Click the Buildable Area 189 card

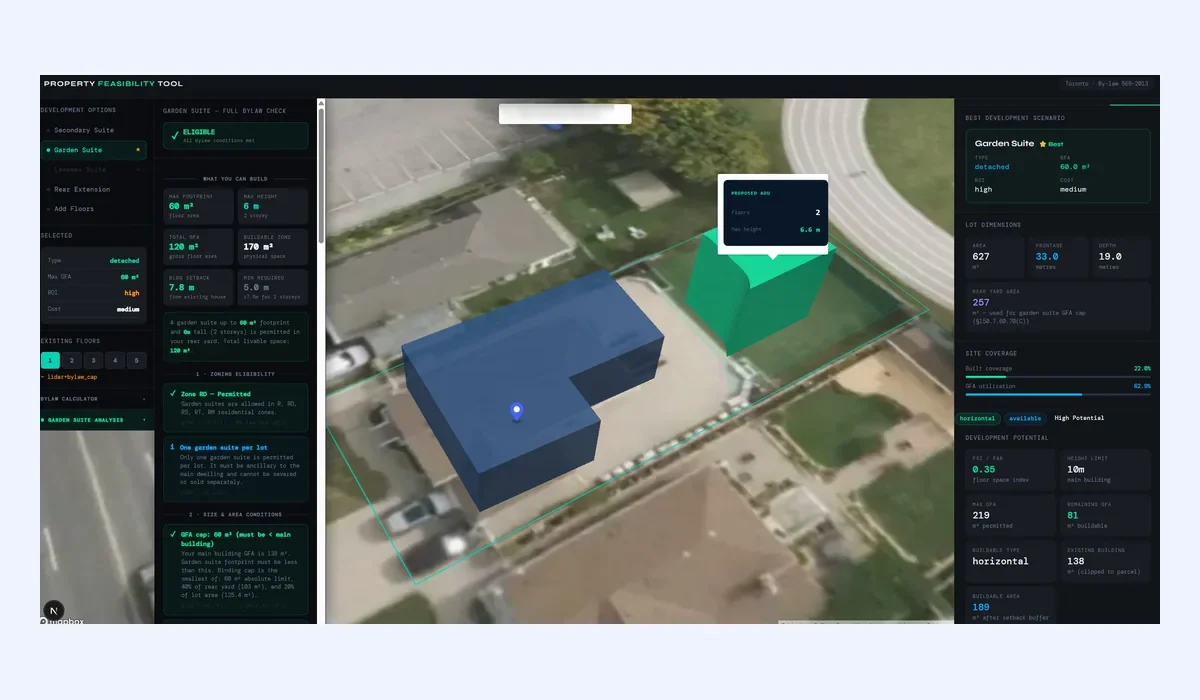pyautogui.click(x=1010, y=607)
